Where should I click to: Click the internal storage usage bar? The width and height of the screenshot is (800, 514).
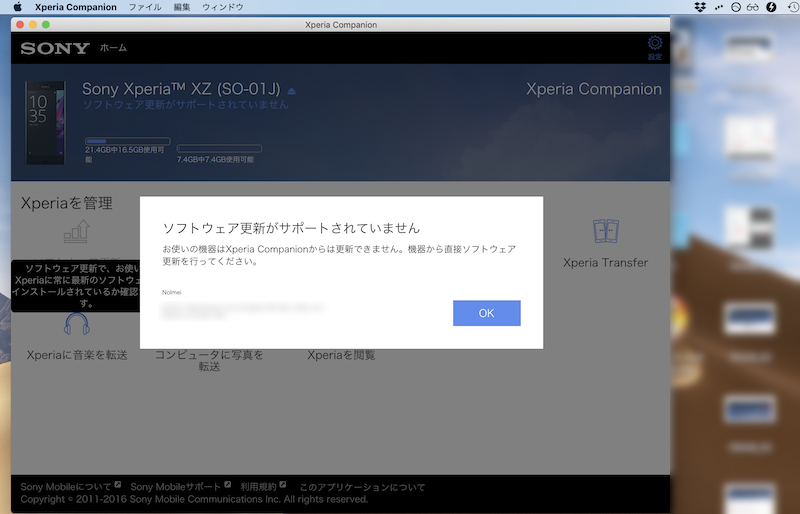pos(127,142)
